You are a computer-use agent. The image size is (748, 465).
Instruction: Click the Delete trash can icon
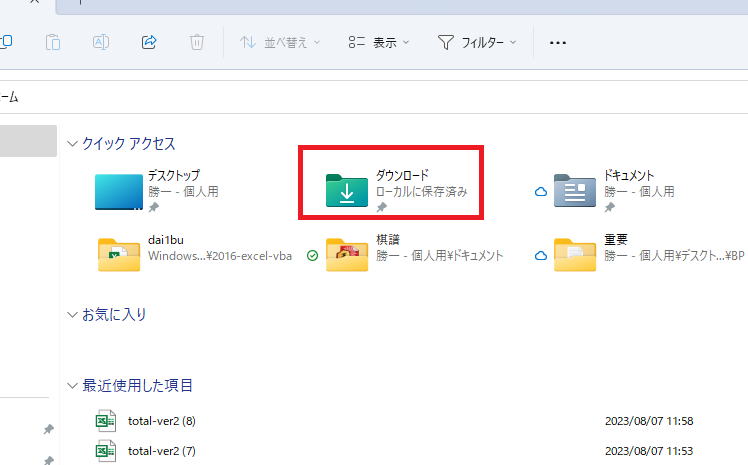tap(197, 42)
